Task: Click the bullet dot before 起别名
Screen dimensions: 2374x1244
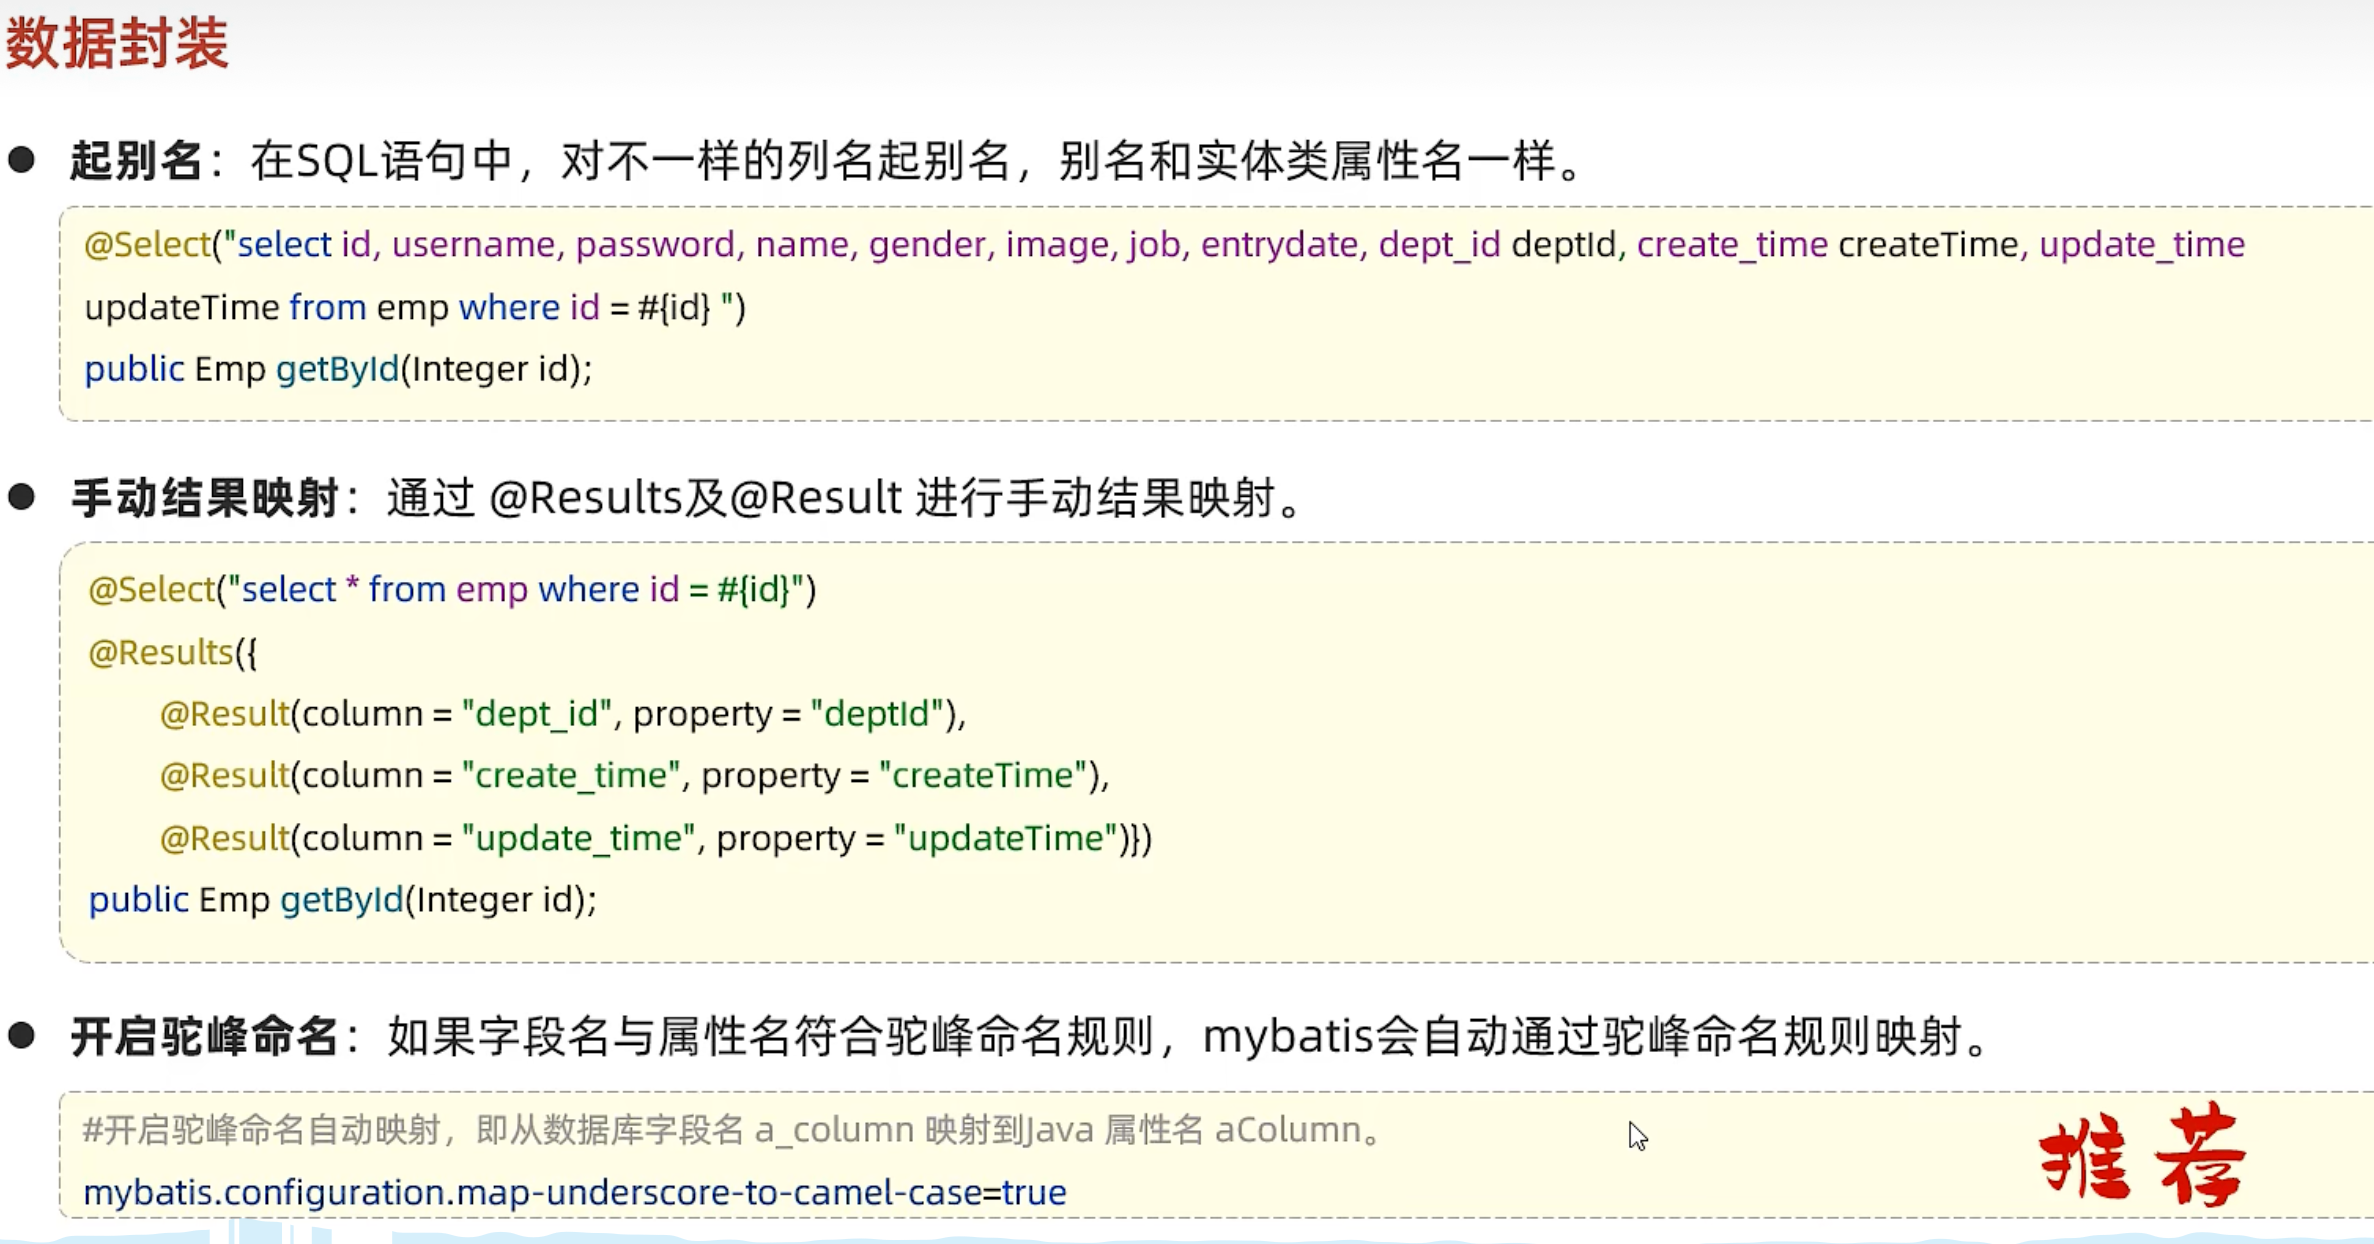Action: click(x=22, y=160)
